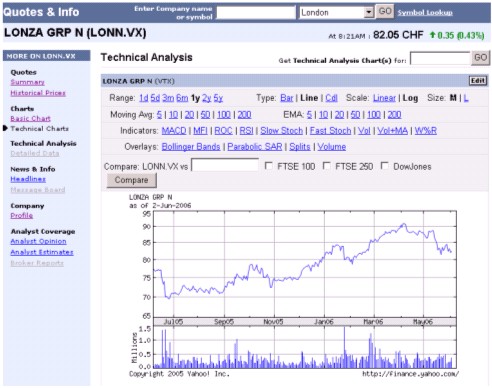Set the range to 6m
This screenshot has height=388, width=492.
point(182,98)
